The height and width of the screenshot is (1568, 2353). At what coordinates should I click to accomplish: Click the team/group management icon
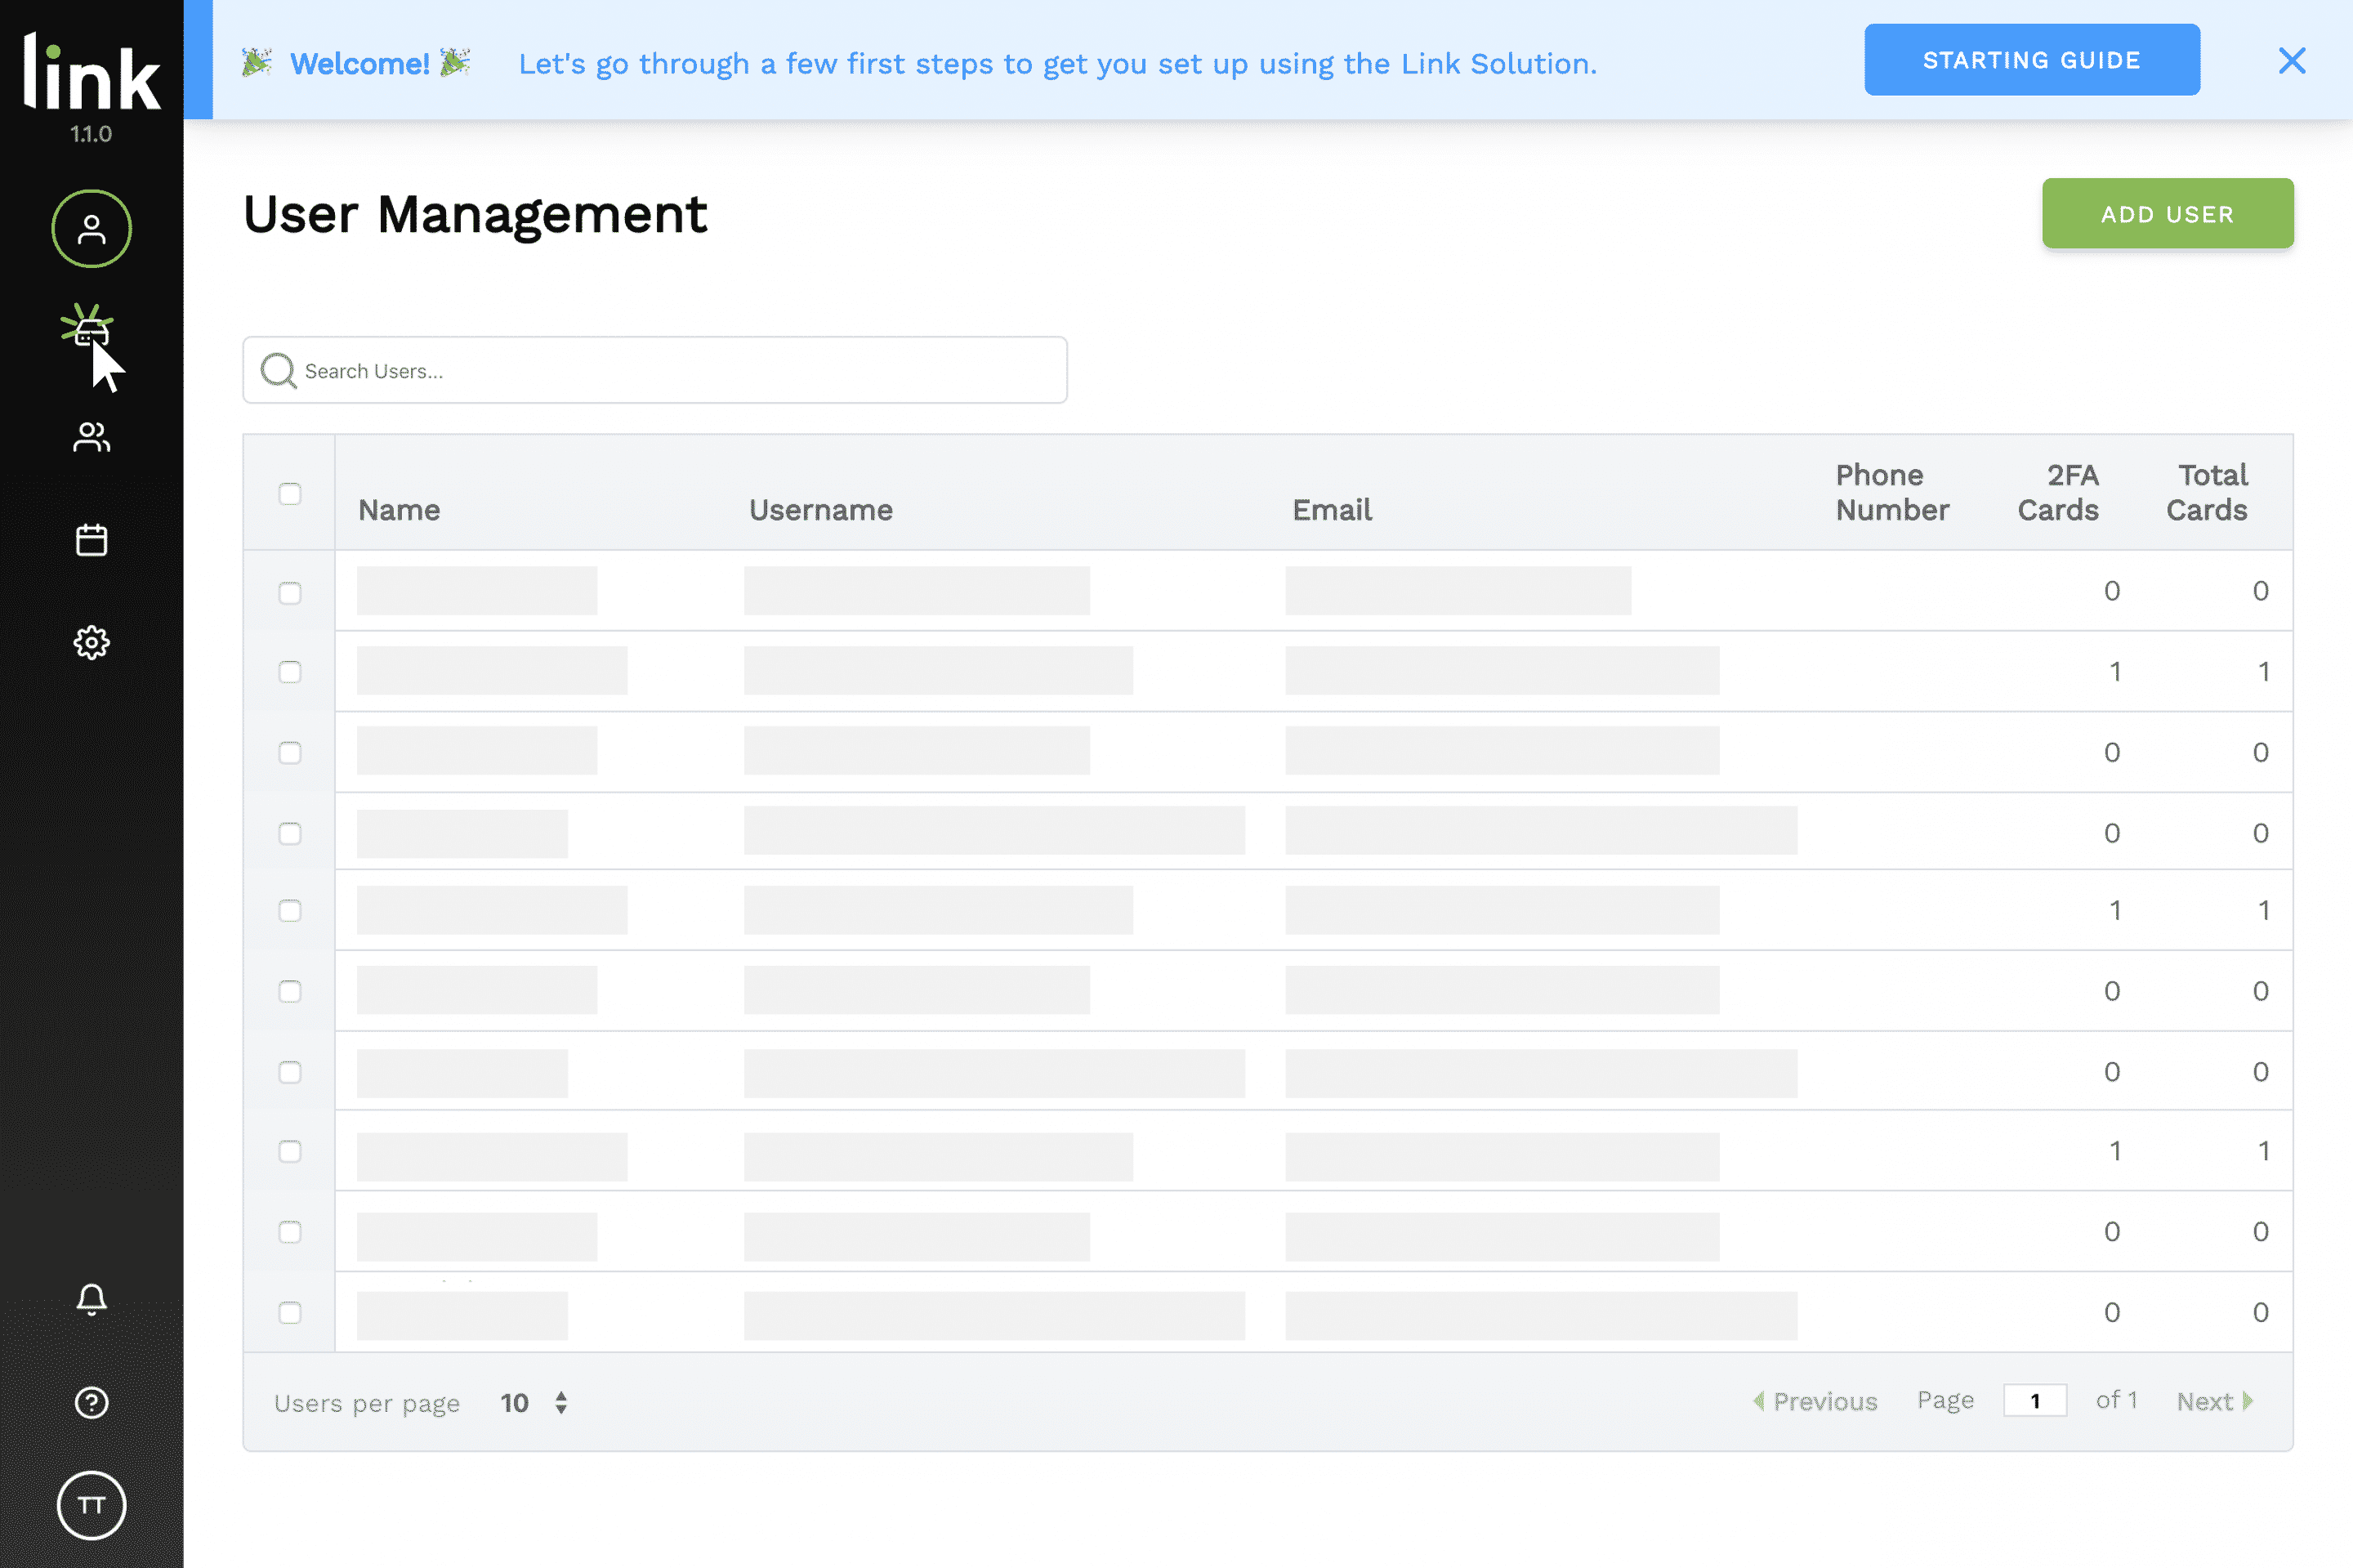[91, 436]
